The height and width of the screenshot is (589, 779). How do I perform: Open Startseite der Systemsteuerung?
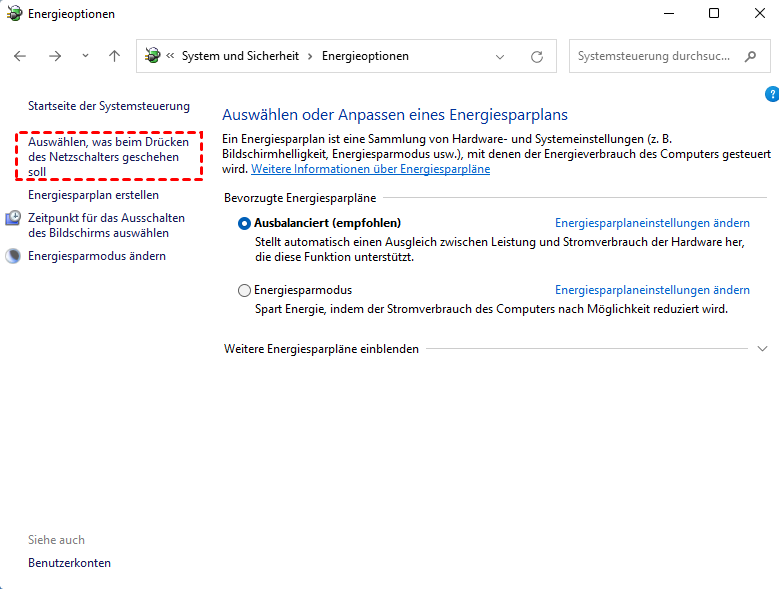click(109, 106)
